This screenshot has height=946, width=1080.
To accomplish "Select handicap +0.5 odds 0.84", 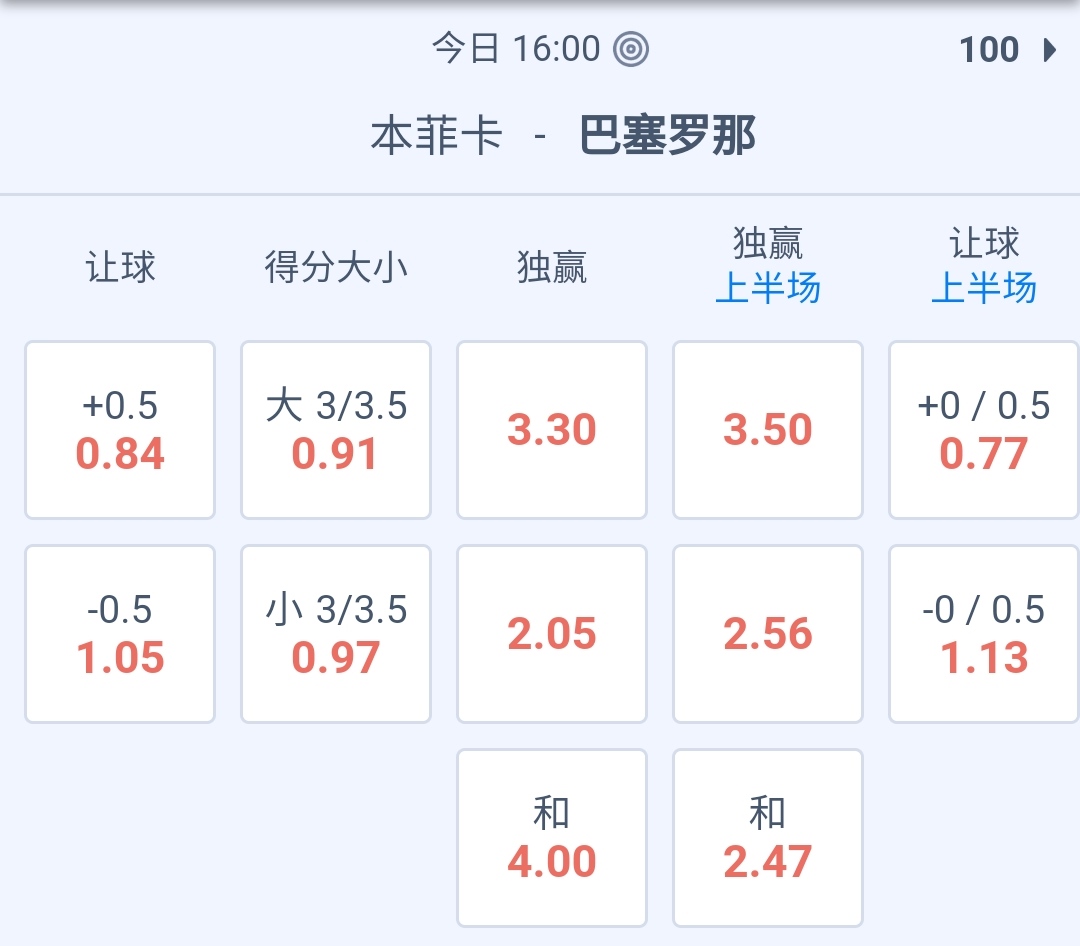I will (120, 430).
